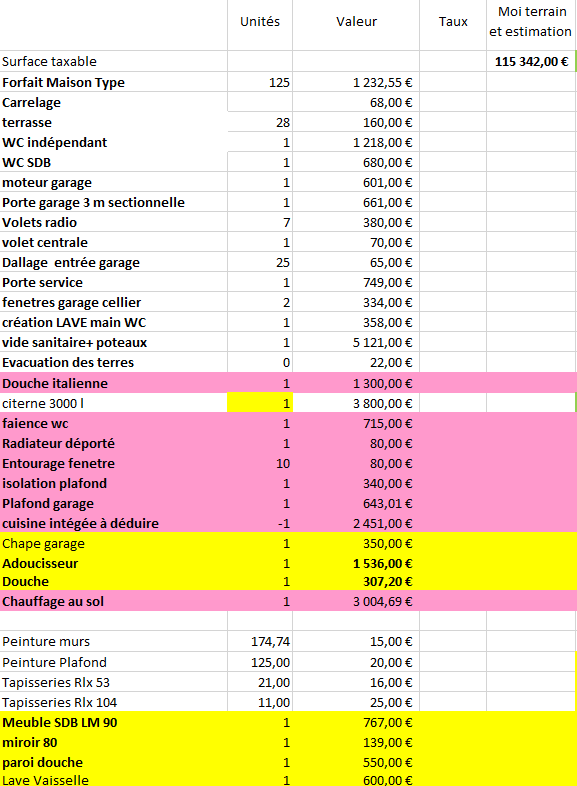Click the paroi douche value 550,00 €
Screen dimensions: 577x786
tap(356, 762)
